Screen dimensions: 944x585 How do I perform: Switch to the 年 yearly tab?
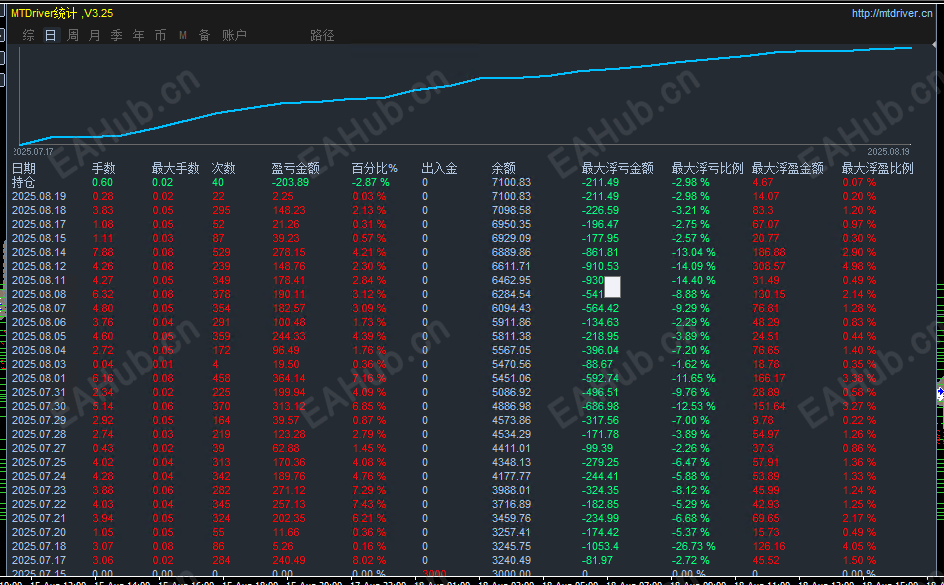[x=138, y=36]
